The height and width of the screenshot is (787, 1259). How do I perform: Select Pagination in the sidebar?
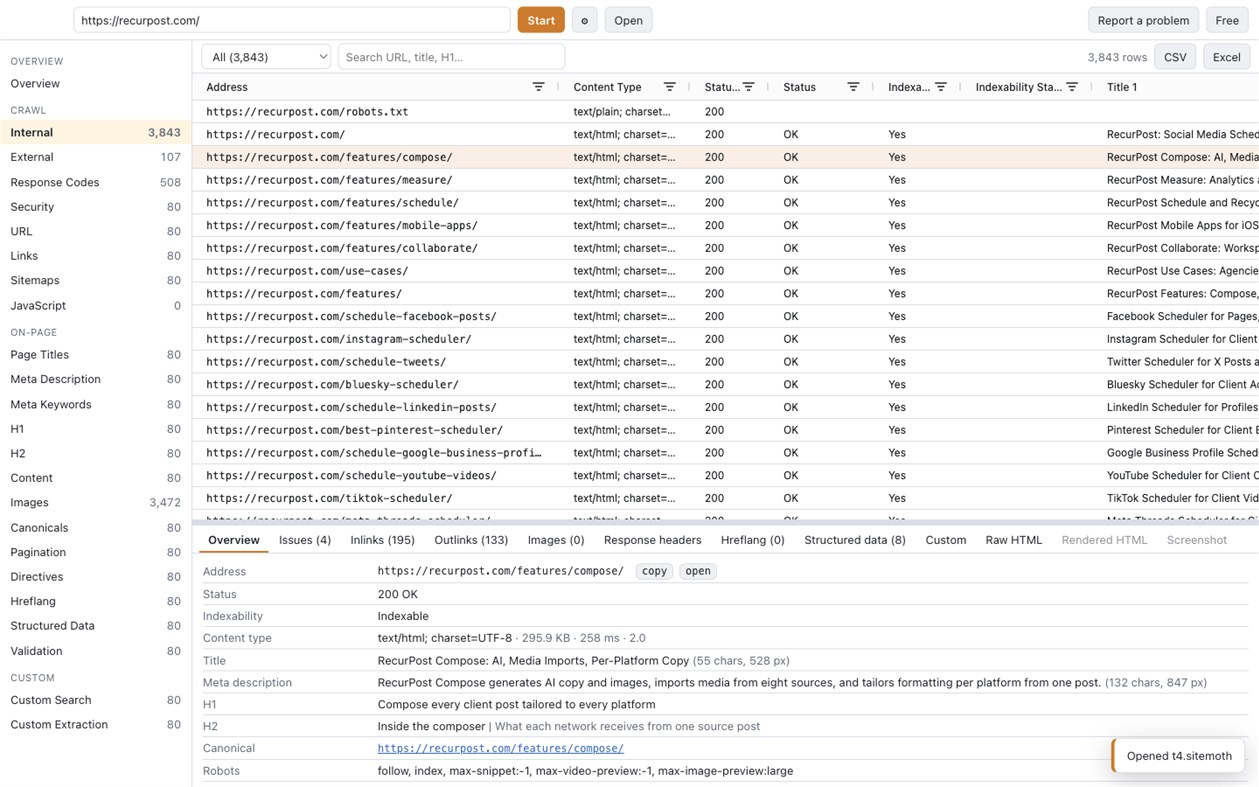tap(96, 552)
